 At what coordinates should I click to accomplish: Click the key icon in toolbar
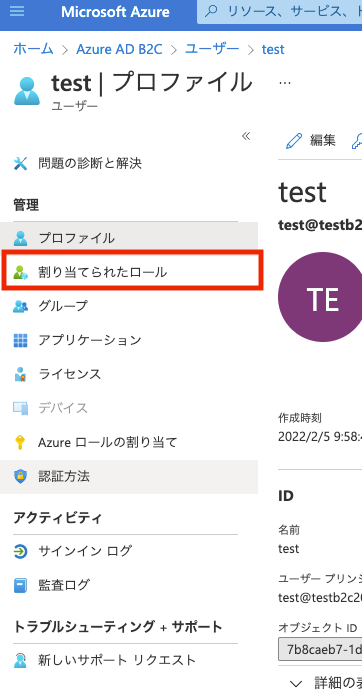click(357, 140)
